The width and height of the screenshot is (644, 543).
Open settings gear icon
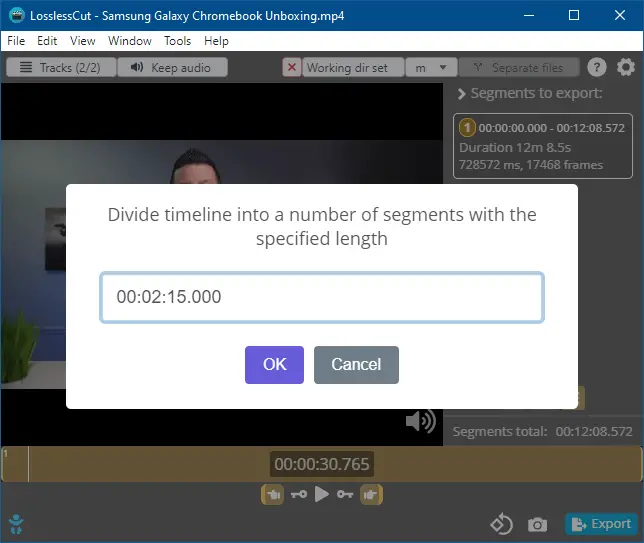[x=626, y=67]
